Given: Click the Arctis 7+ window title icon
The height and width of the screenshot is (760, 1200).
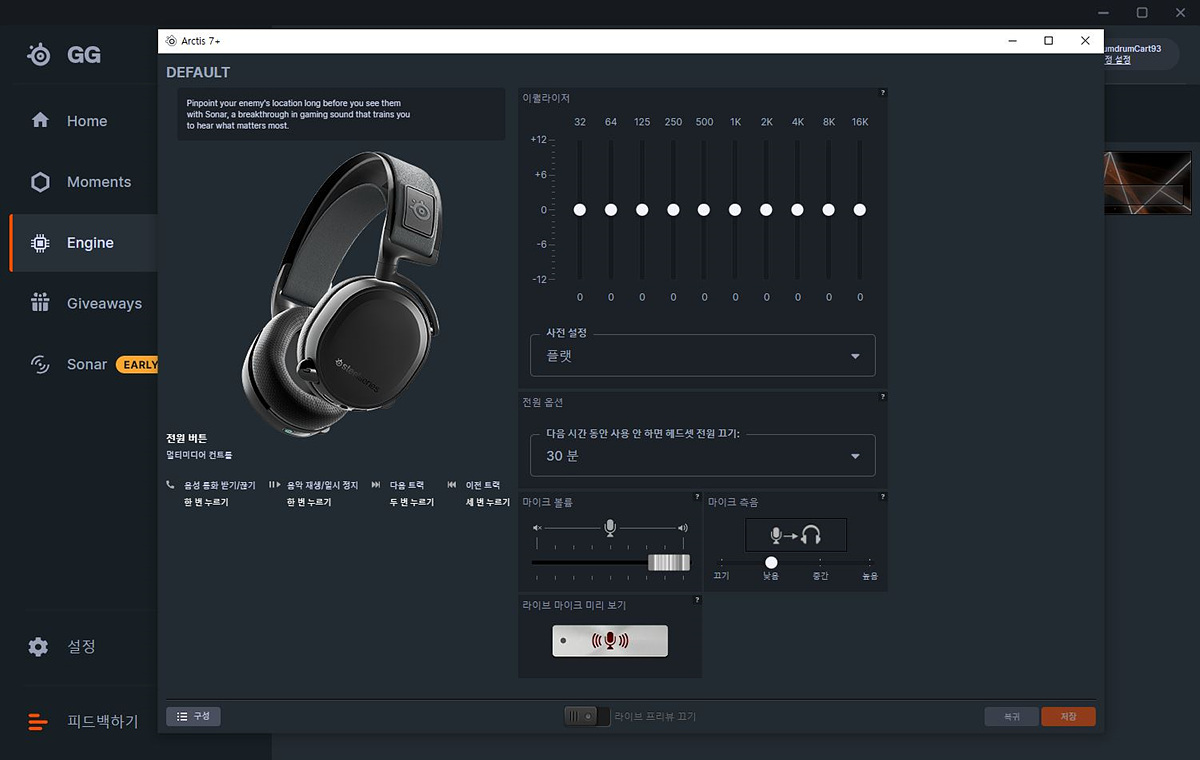Looking at the screenshot, I should 171,41.
